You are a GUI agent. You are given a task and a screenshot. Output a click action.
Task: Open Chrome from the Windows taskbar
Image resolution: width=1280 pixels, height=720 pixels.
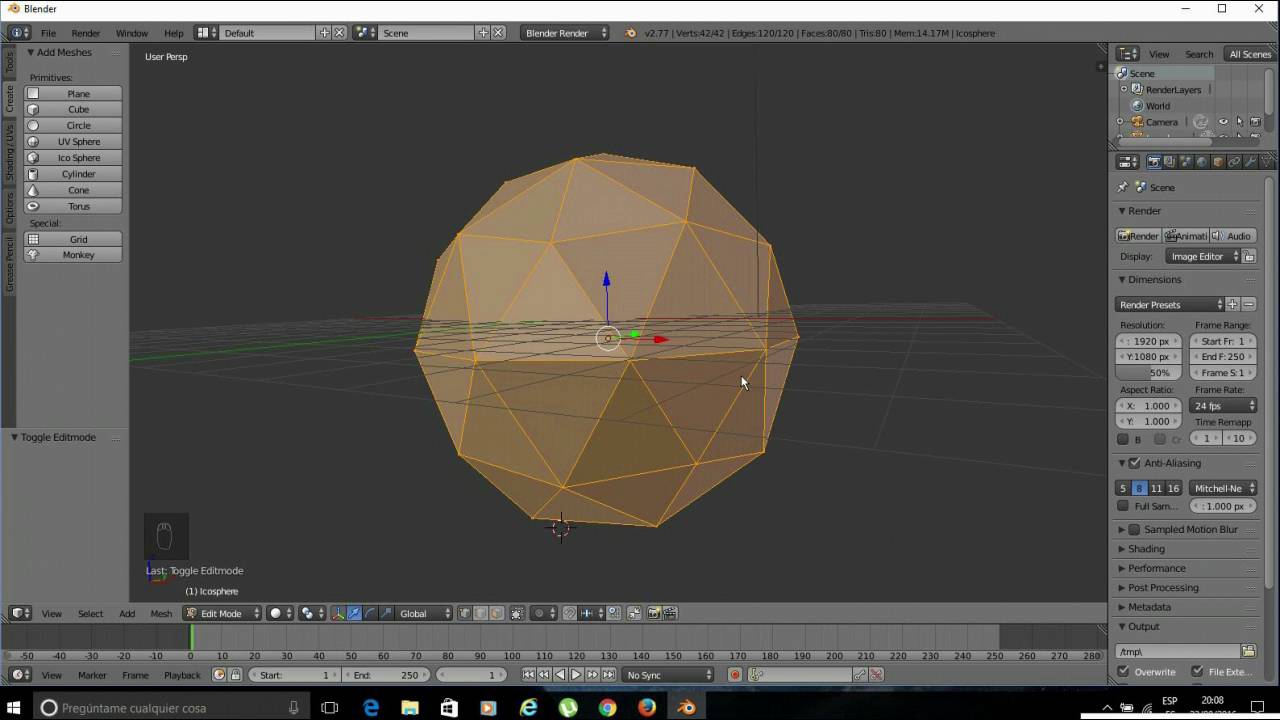607,707
